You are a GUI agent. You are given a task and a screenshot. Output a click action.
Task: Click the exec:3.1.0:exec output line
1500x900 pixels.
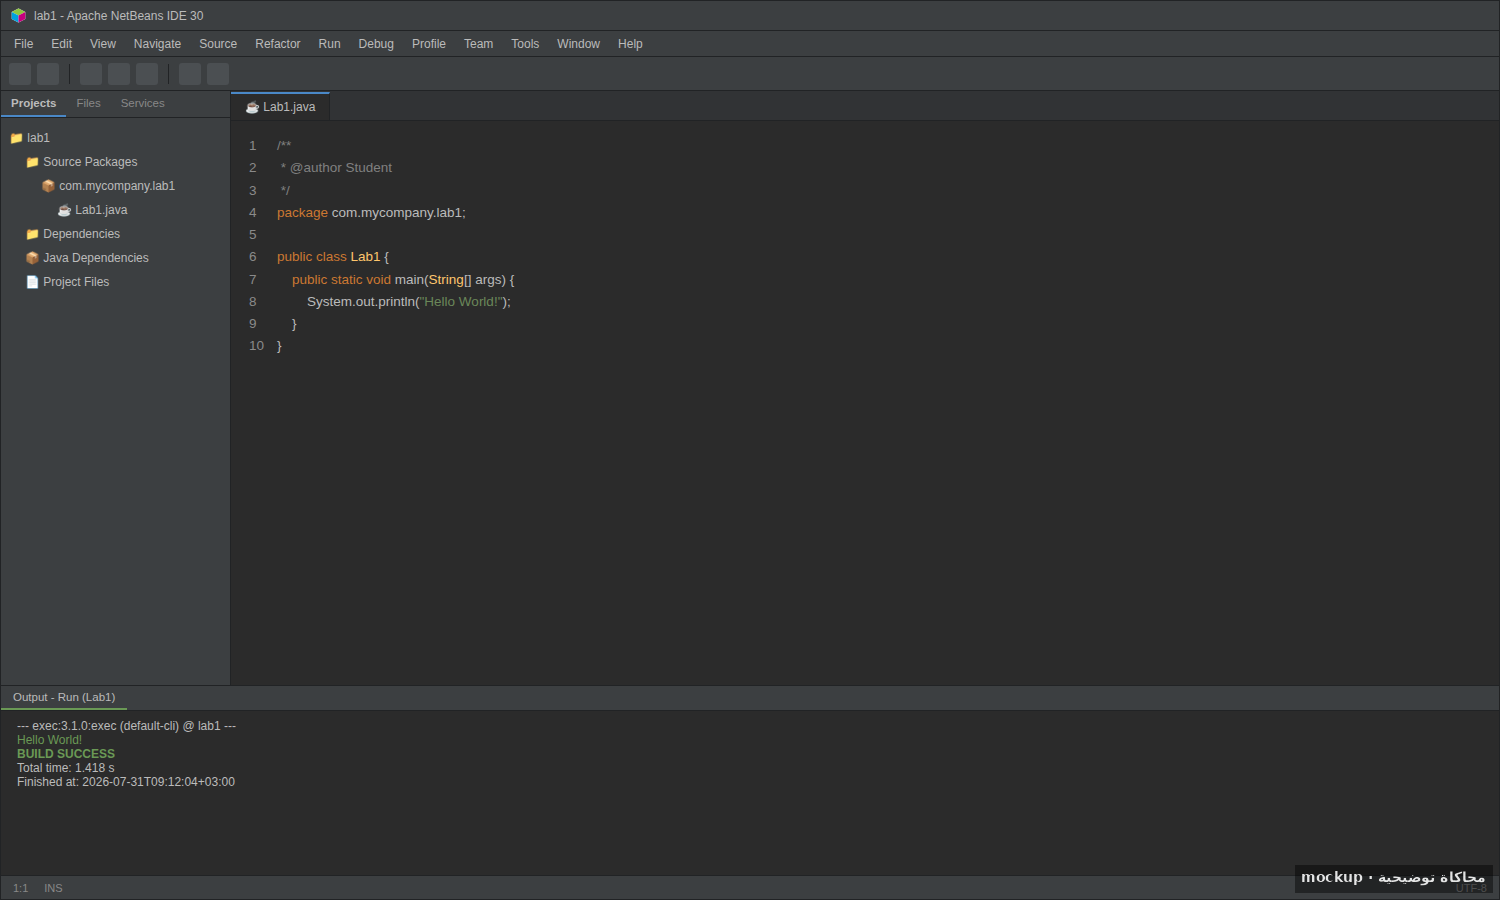click(126, 726)
